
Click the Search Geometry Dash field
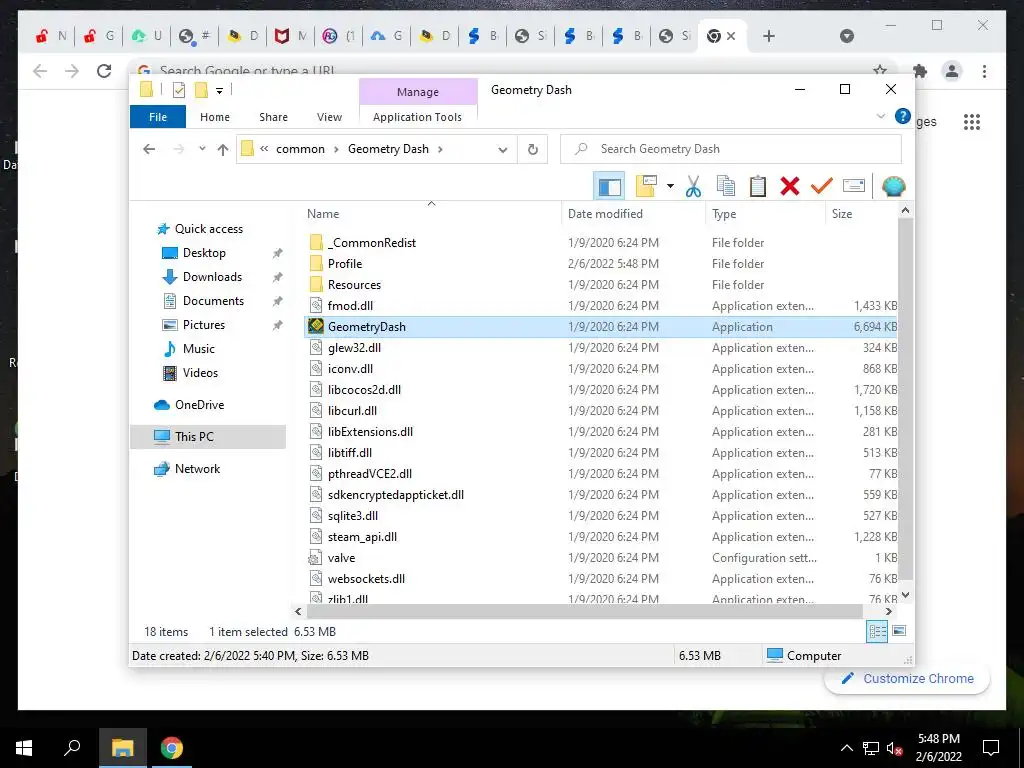731,149
